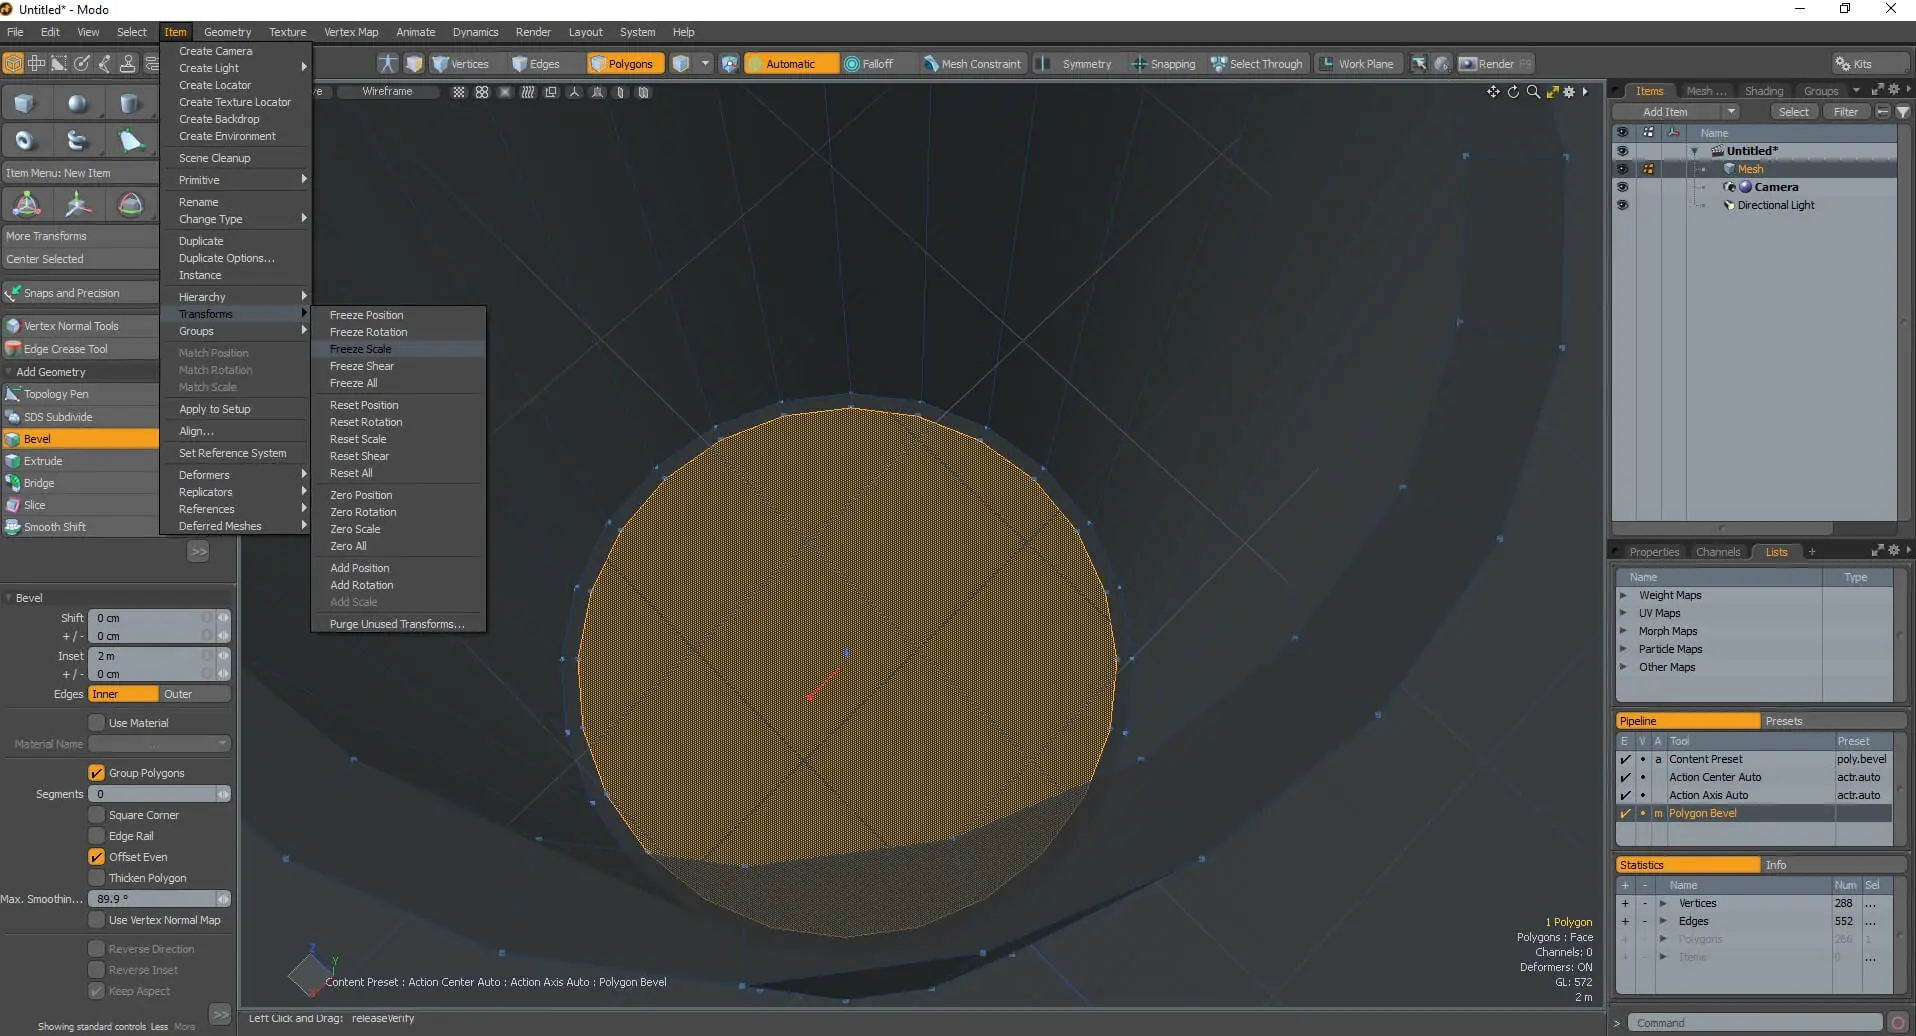Click the orange Model layout cube icon
The width and height of the screenshot is (1916, 1036).
point(13,63)
